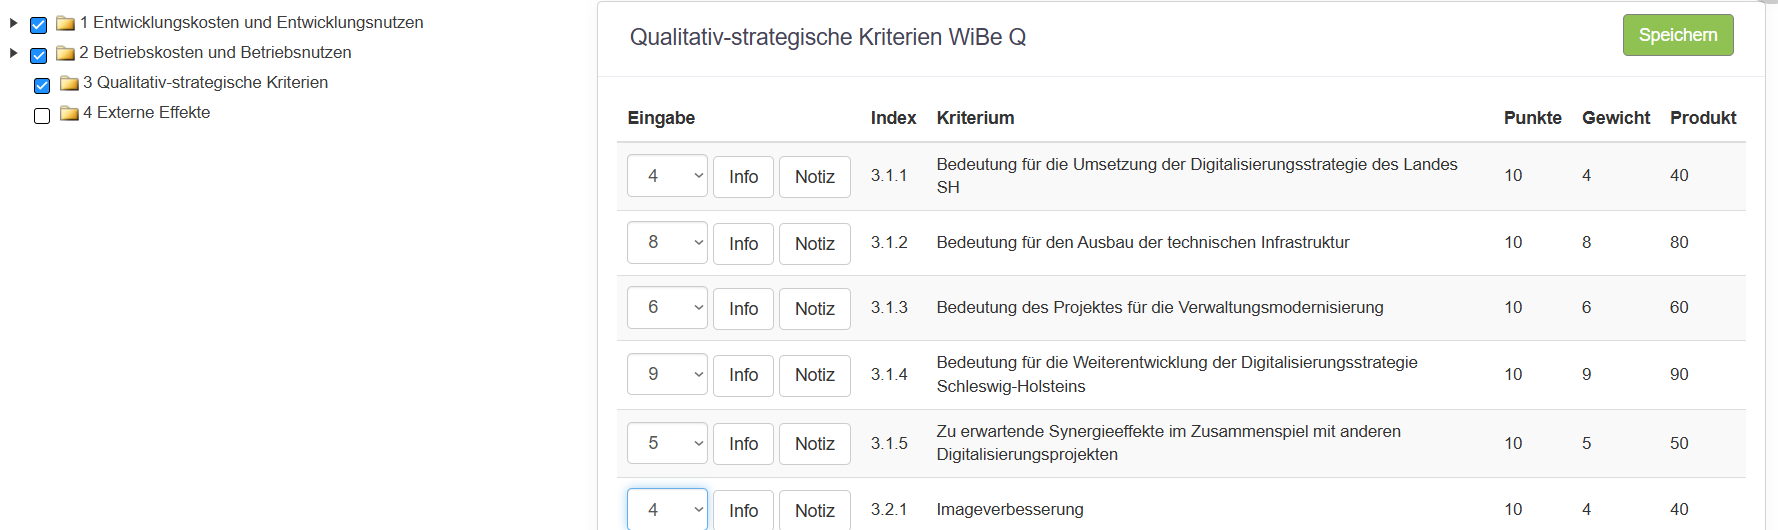Click Notiz button for Imageverbesserung row
This screenshot has height=530, width=1778.
[x=814, y=510]
